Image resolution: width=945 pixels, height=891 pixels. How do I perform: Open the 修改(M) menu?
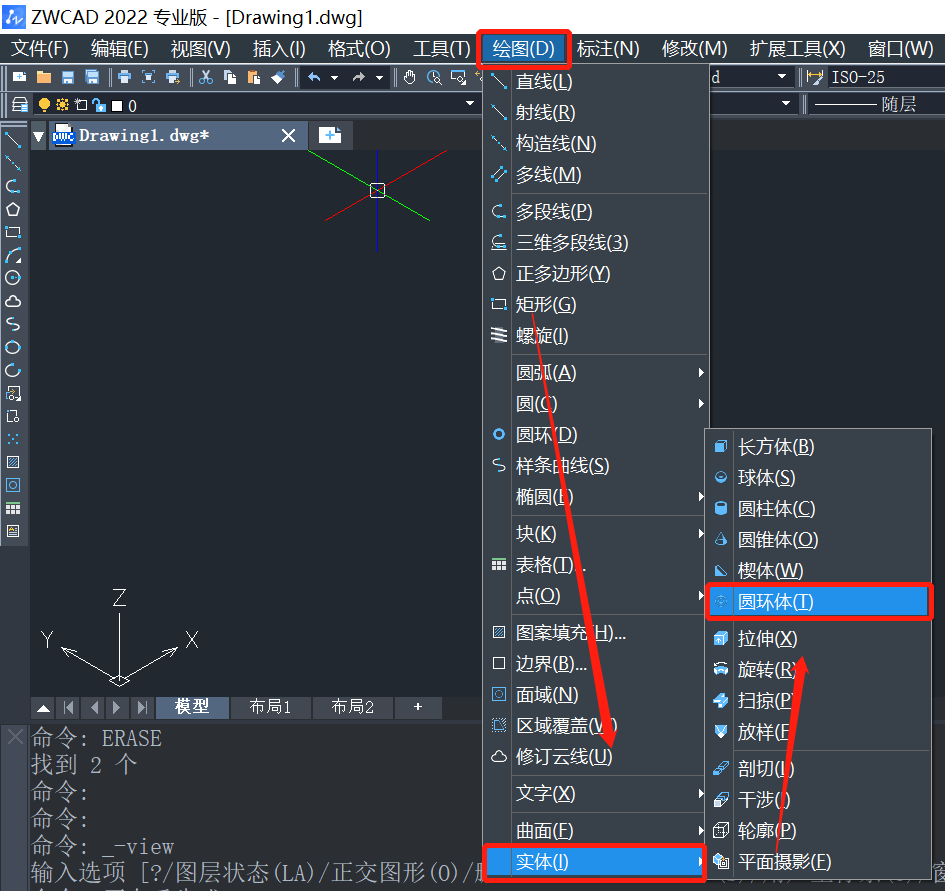(x=694, y=49)
